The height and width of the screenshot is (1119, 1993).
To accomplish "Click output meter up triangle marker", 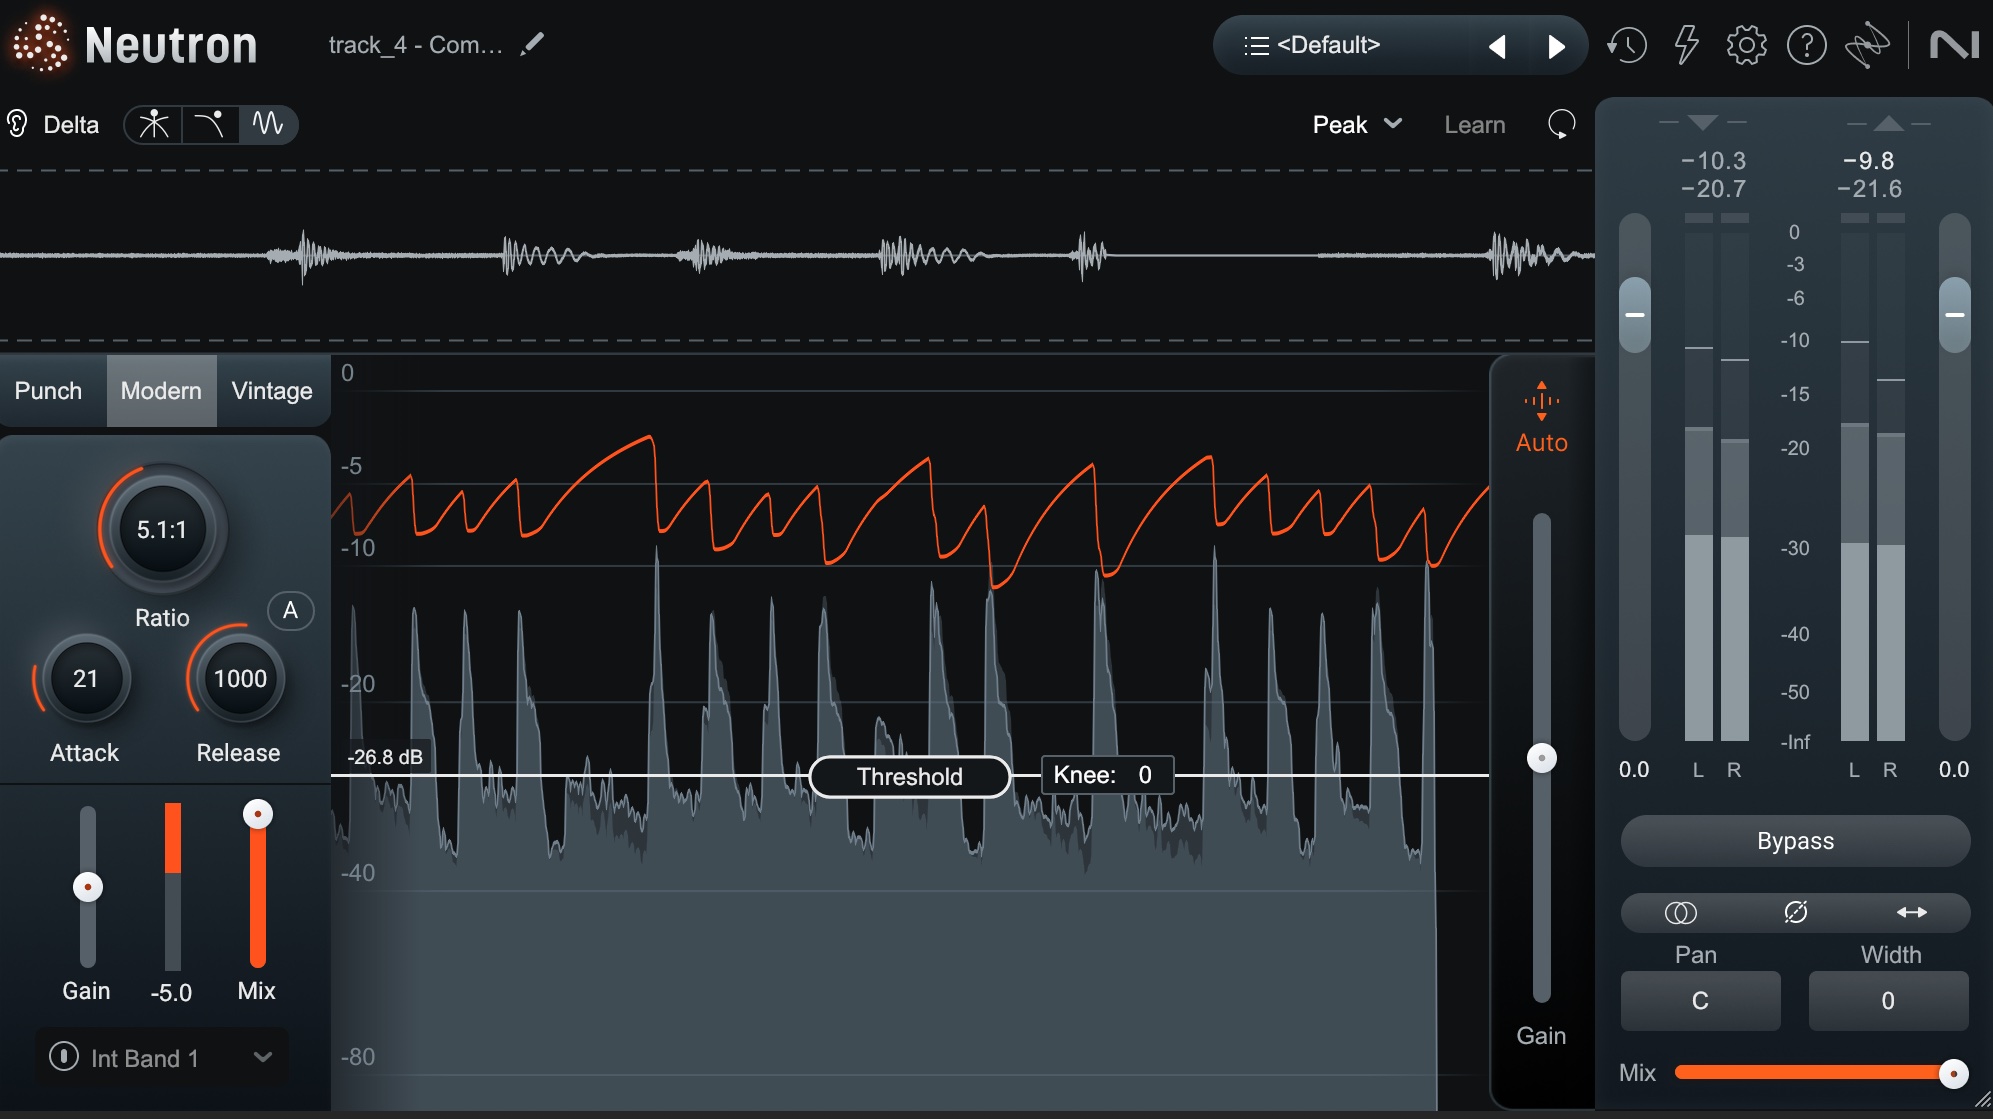I will [x=1888, y=122].
